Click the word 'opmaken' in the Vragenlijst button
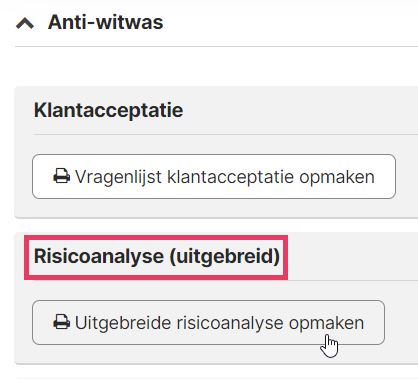Viewport: 418px width, 379px height. (x=337, y=177)
